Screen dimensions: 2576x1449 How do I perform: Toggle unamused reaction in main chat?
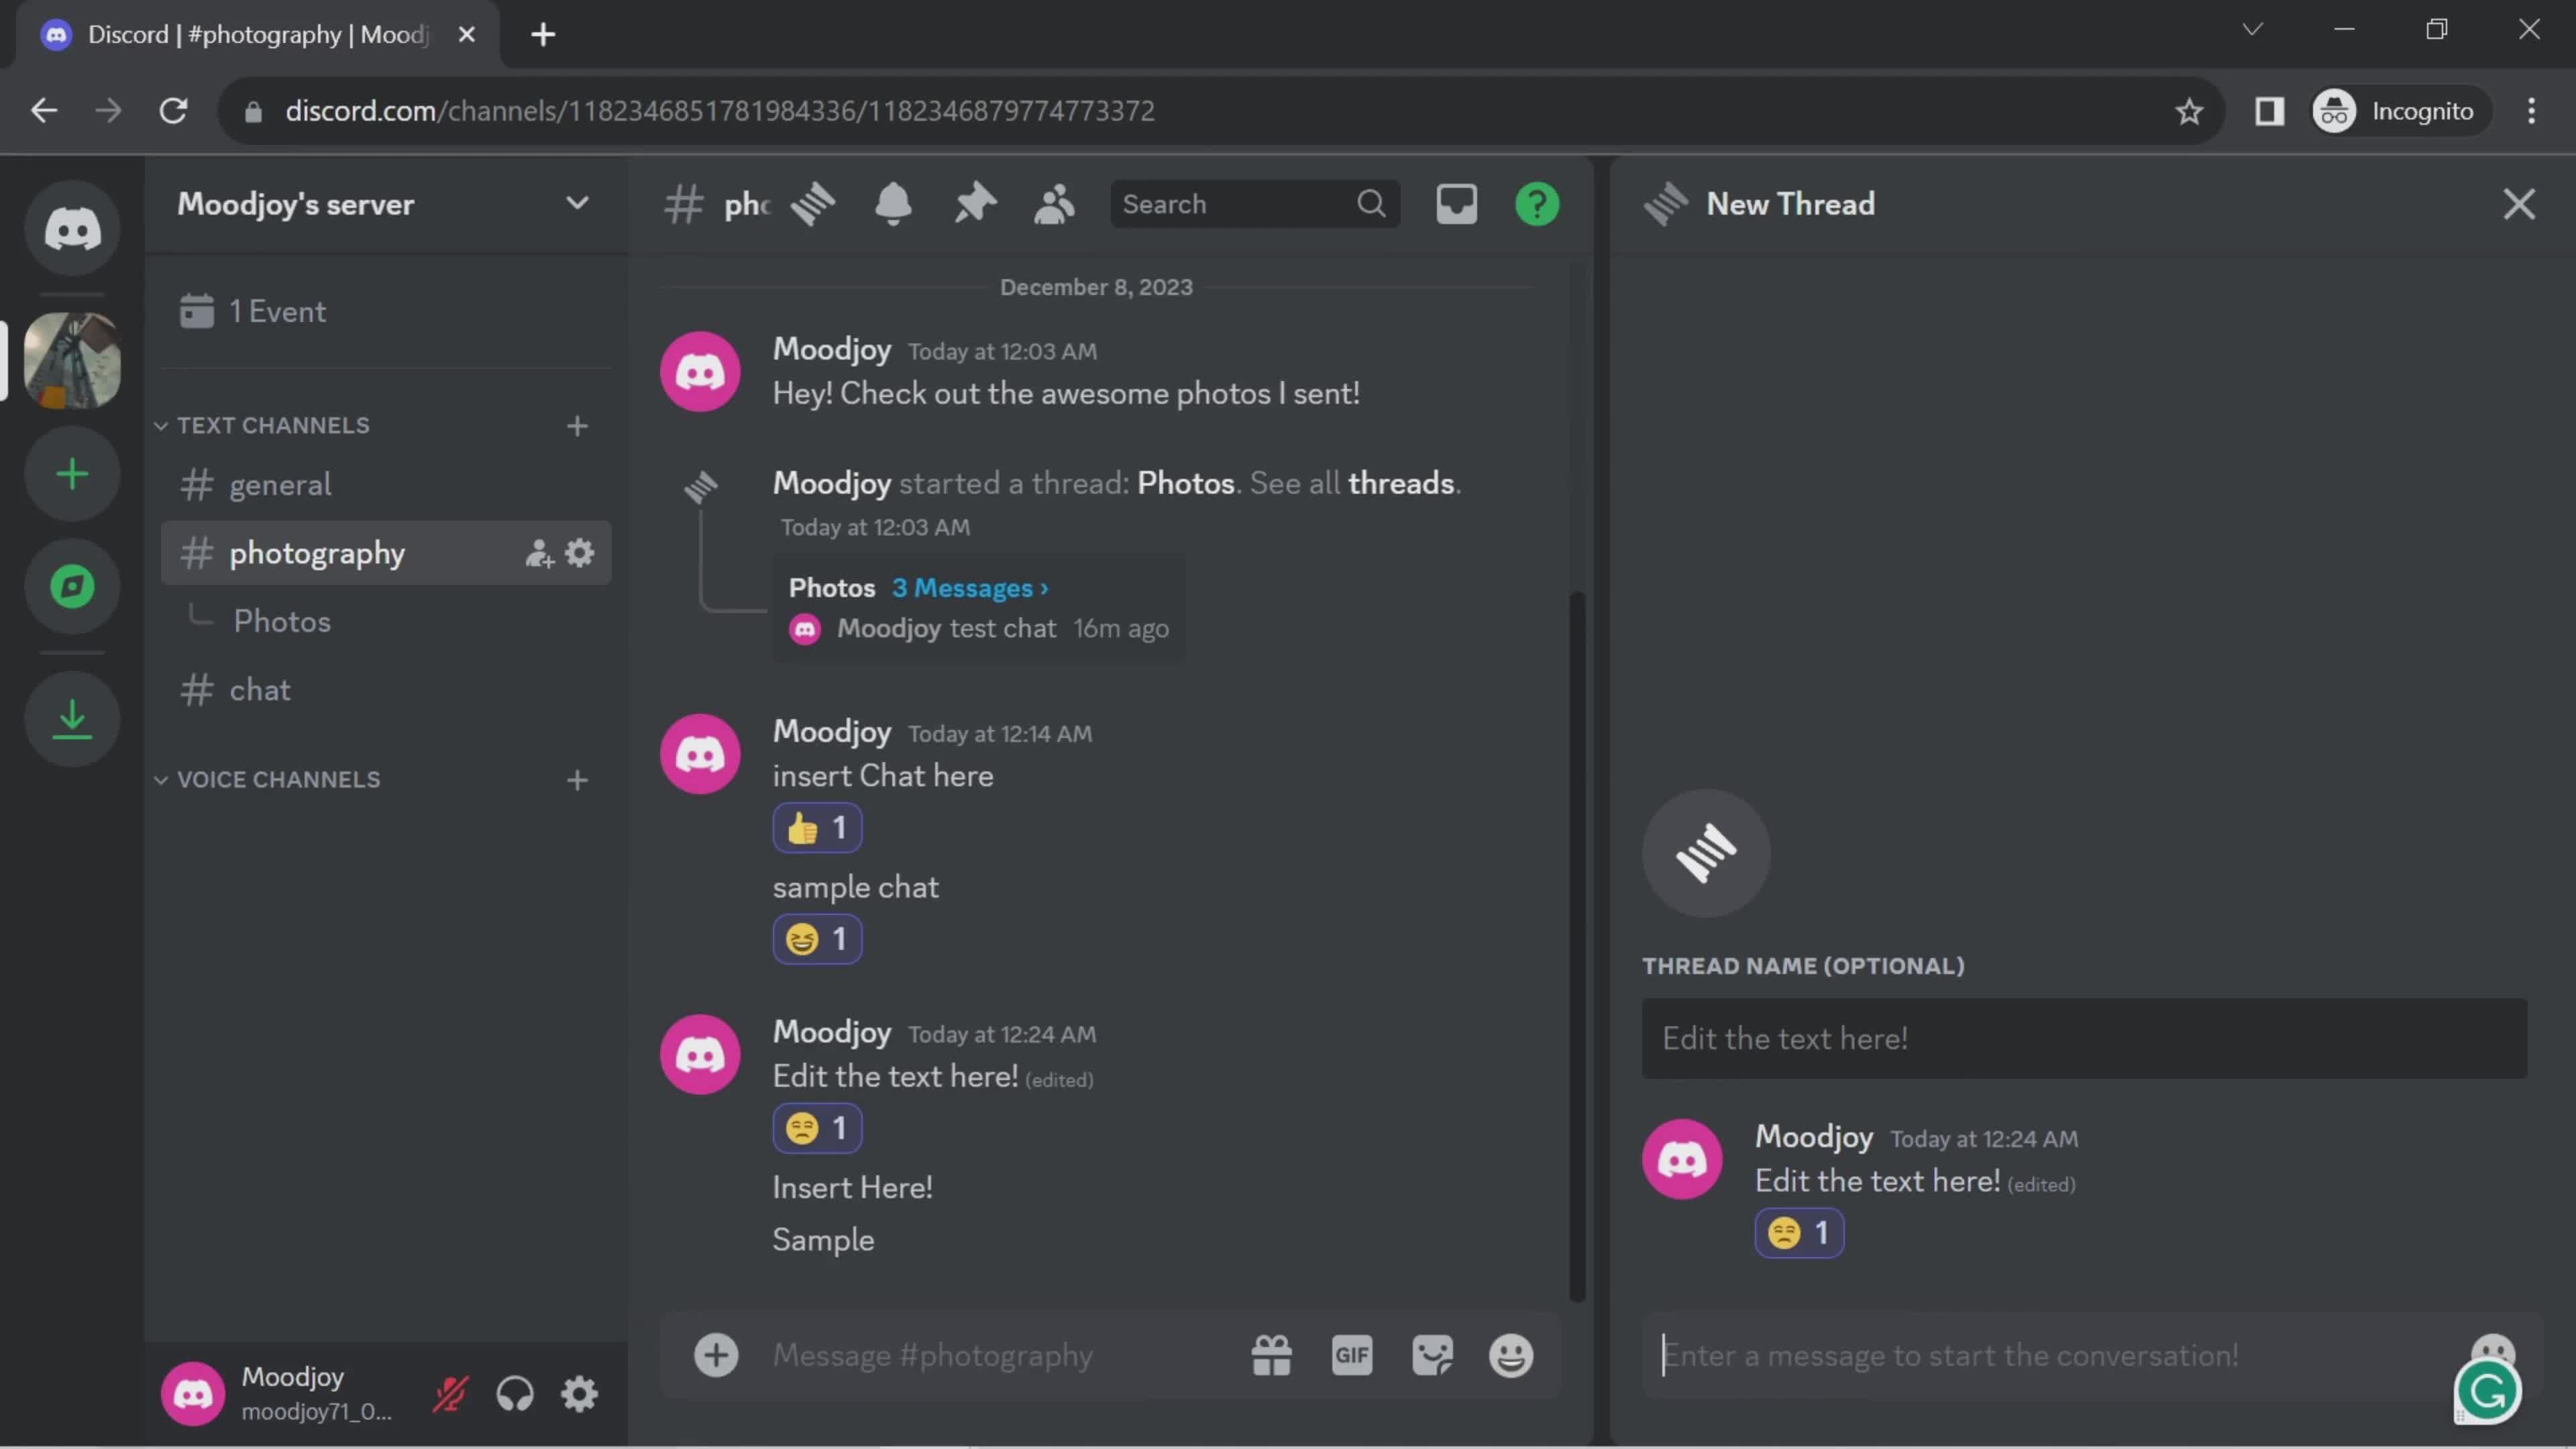[x=817, y=1128]
